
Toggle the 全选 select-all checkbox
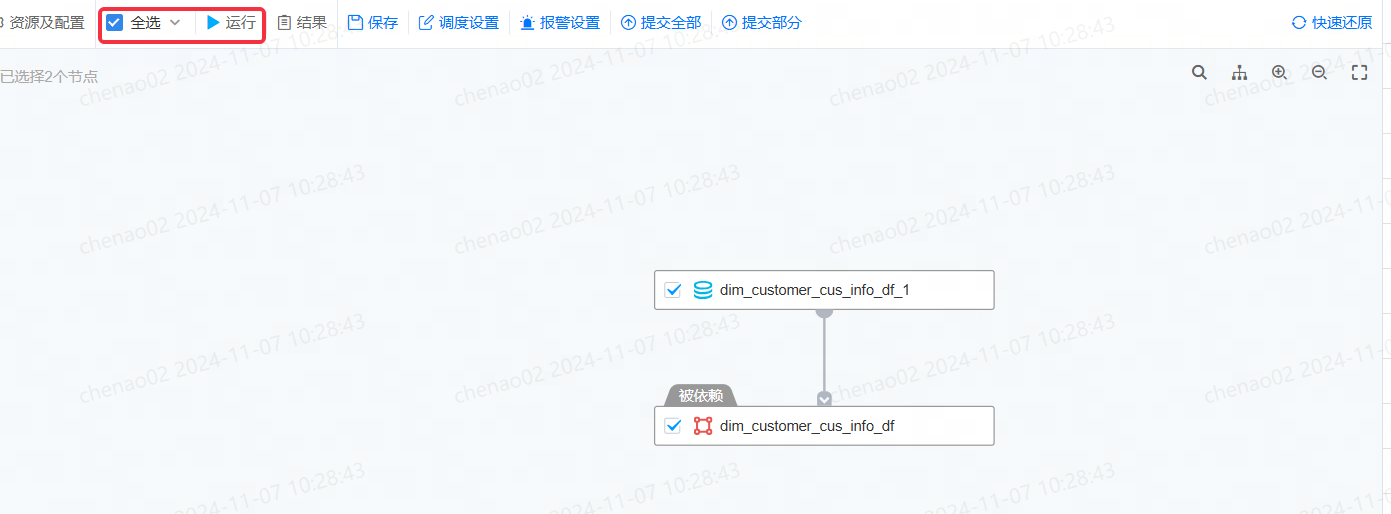tap(115, 23)
